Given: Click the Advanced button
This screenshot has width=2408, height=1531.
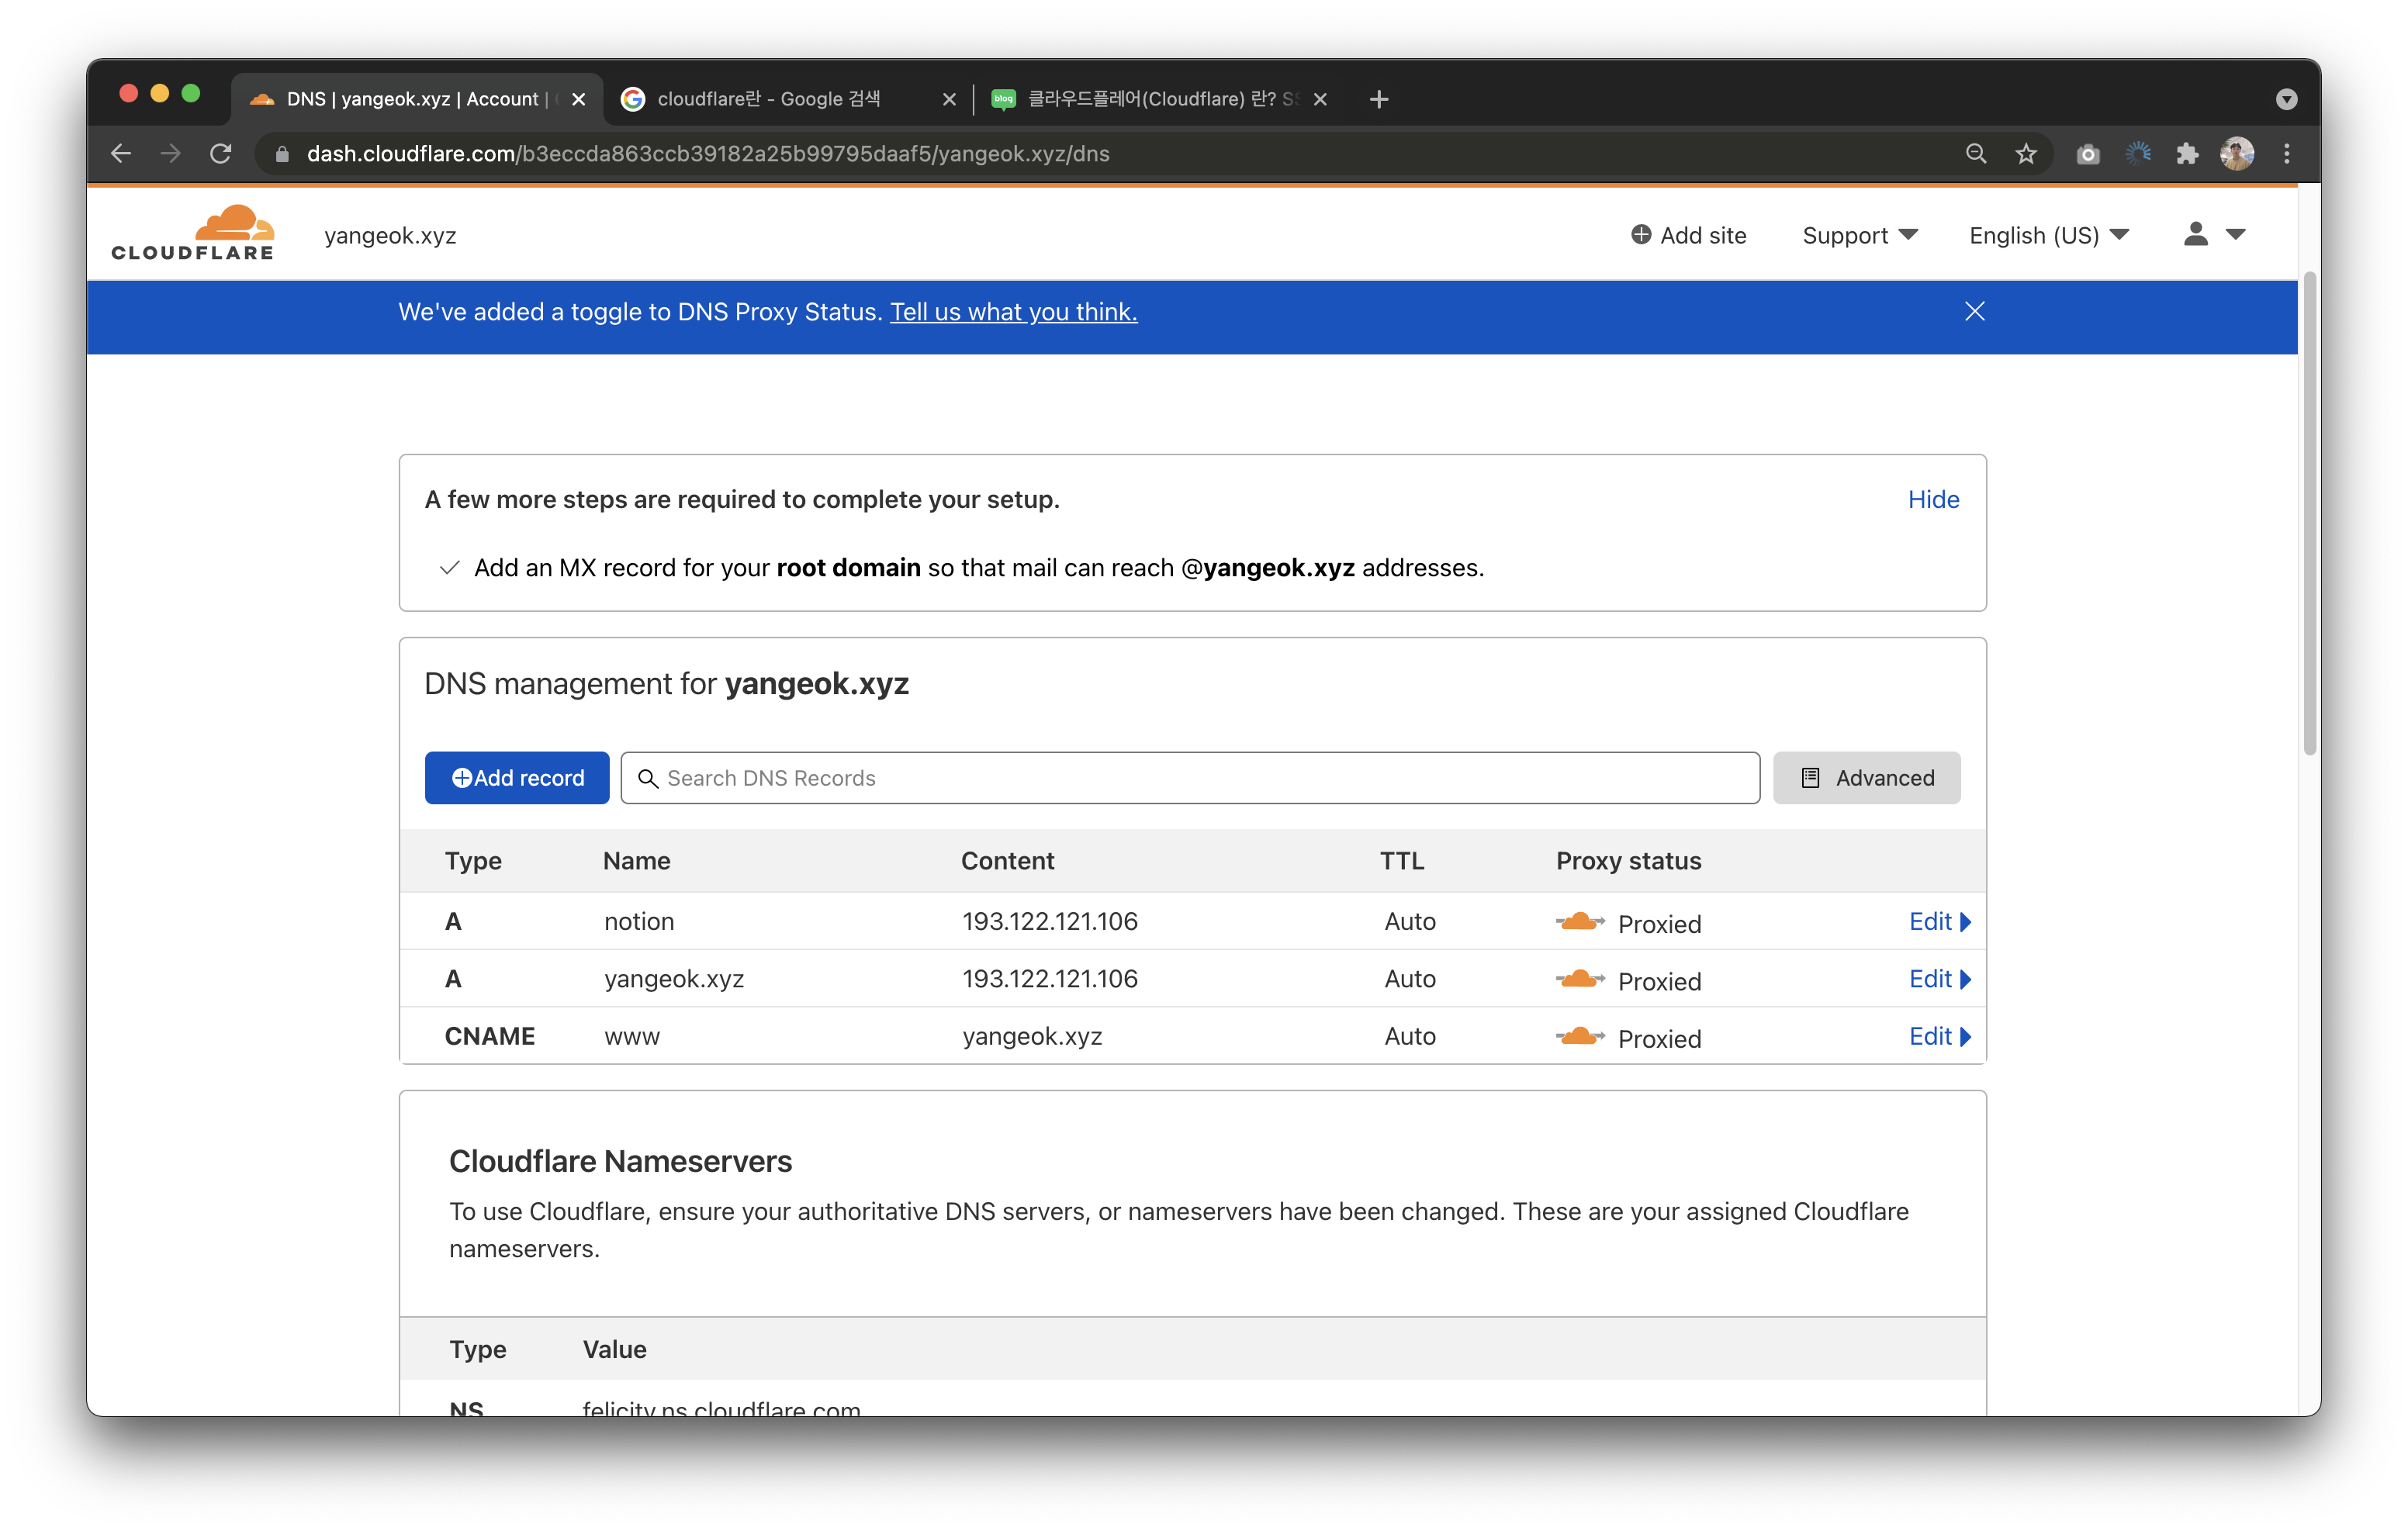Looking at the screenshot, I should pos(1866,778).
